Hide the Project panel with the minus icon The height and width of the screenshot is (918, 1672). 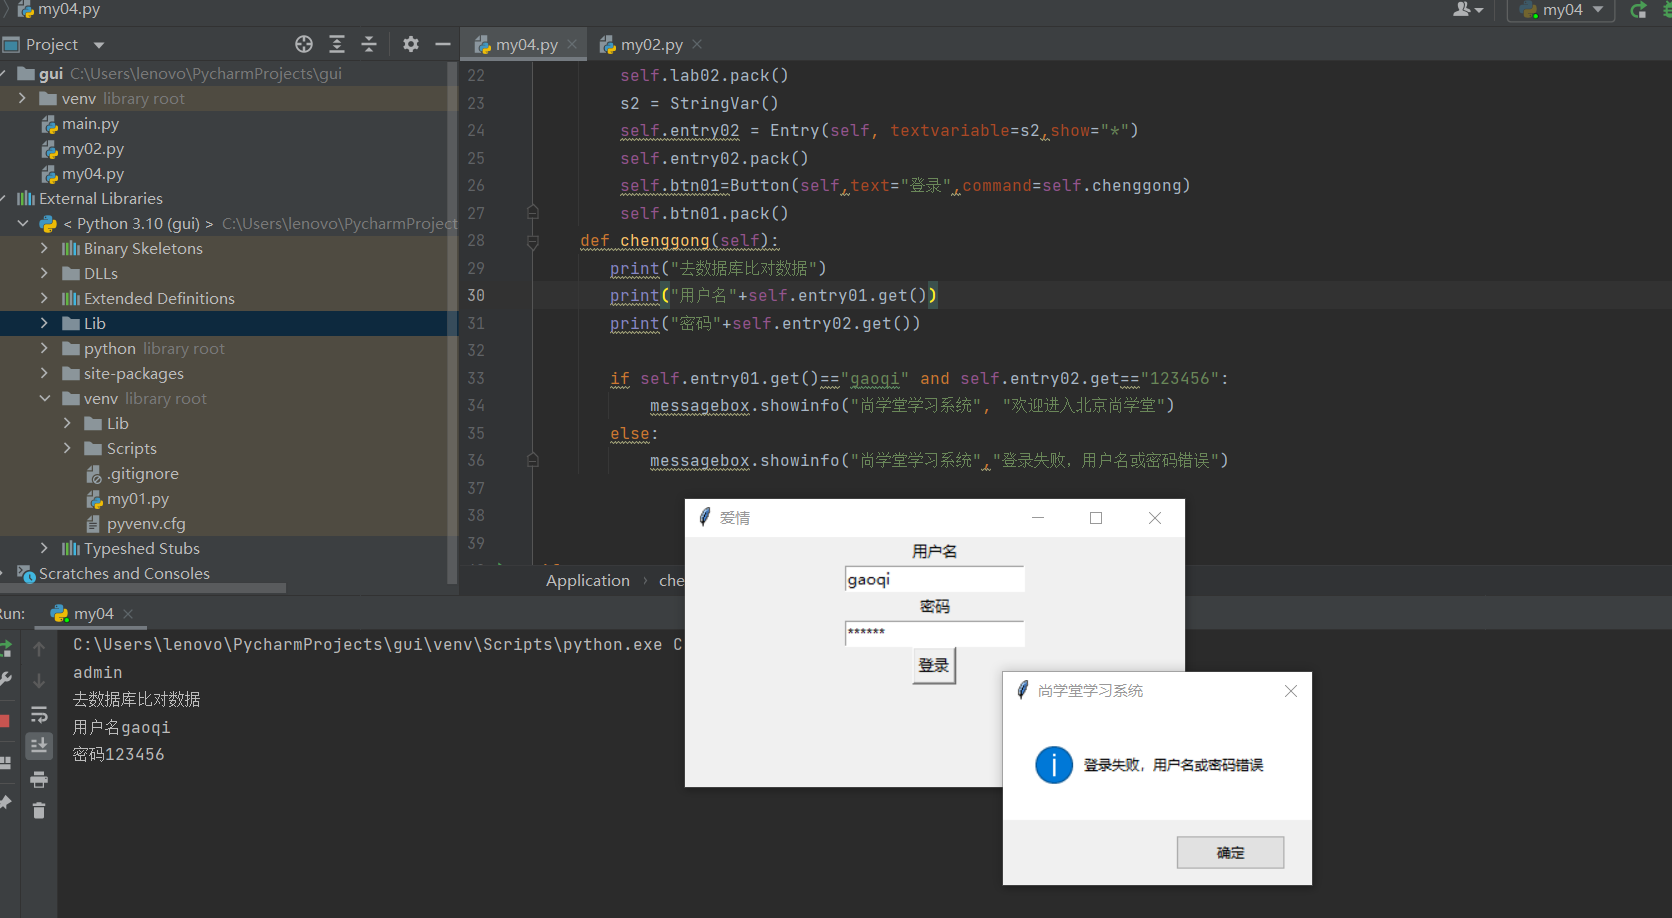click(442, 44)
